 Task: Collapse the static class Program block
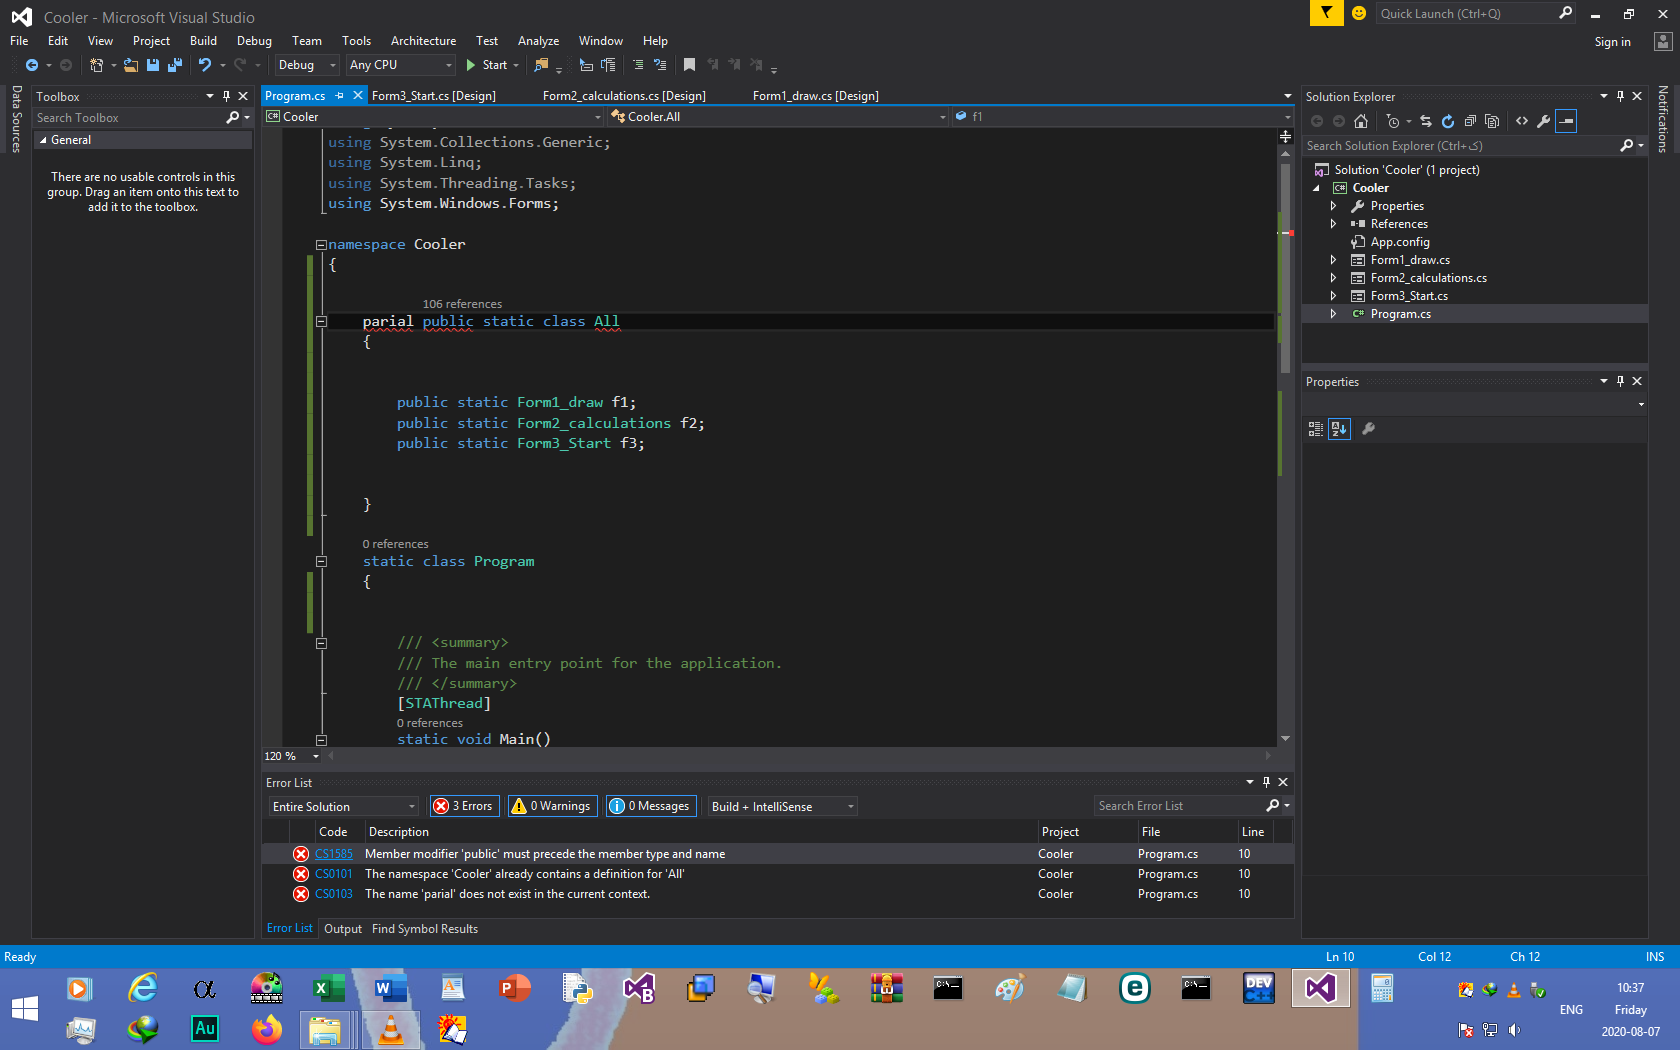[x=321, y=562]
